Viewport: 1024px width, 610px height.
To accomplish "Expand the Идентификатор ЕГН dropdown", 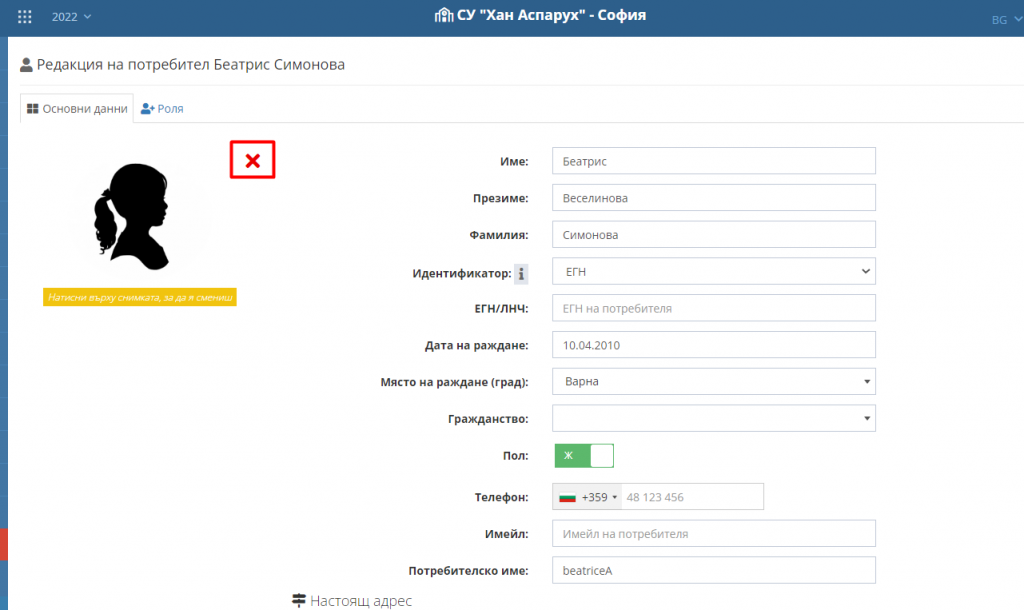I will 713,272.
